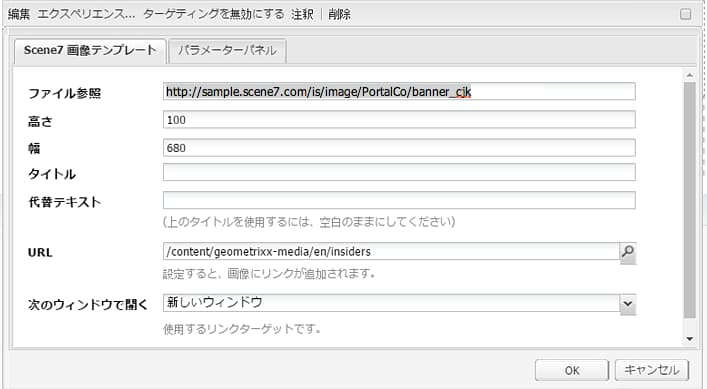This screenshot has height=389, width=707.
Task: Choose 注釈 in the toolbar
Action: click(x=302, y=14)
